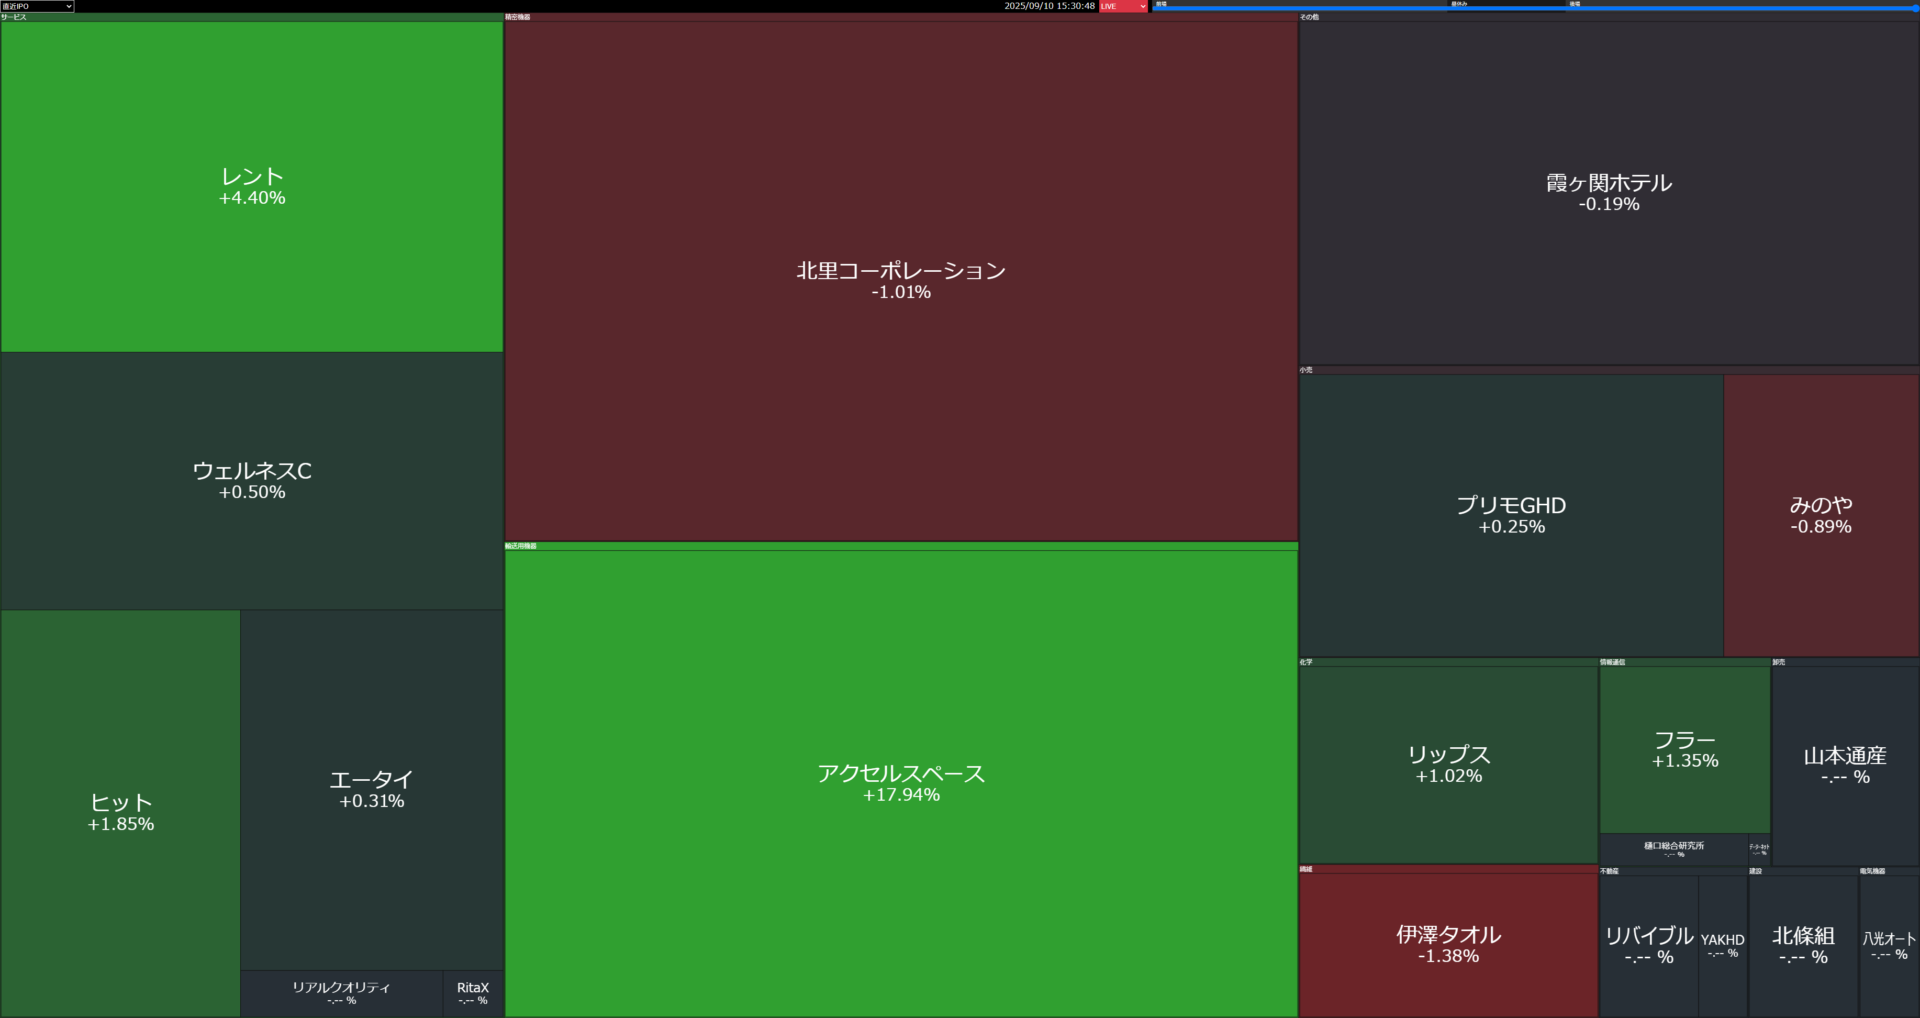Select the RitaX tile

[473, 993]
